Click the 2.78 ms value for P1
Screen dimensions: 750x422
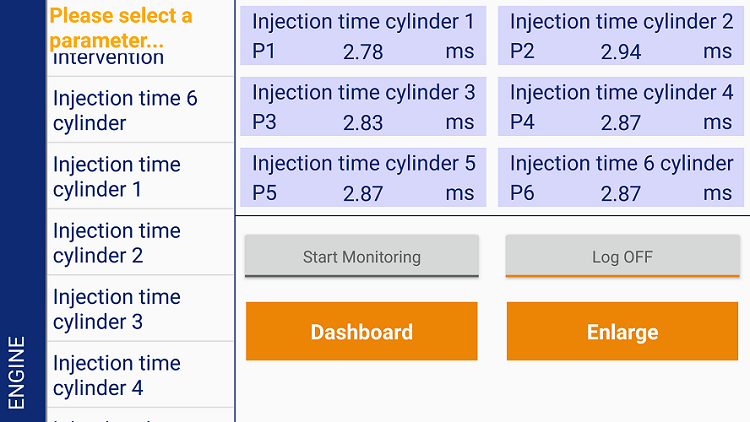tap(363, 52)
